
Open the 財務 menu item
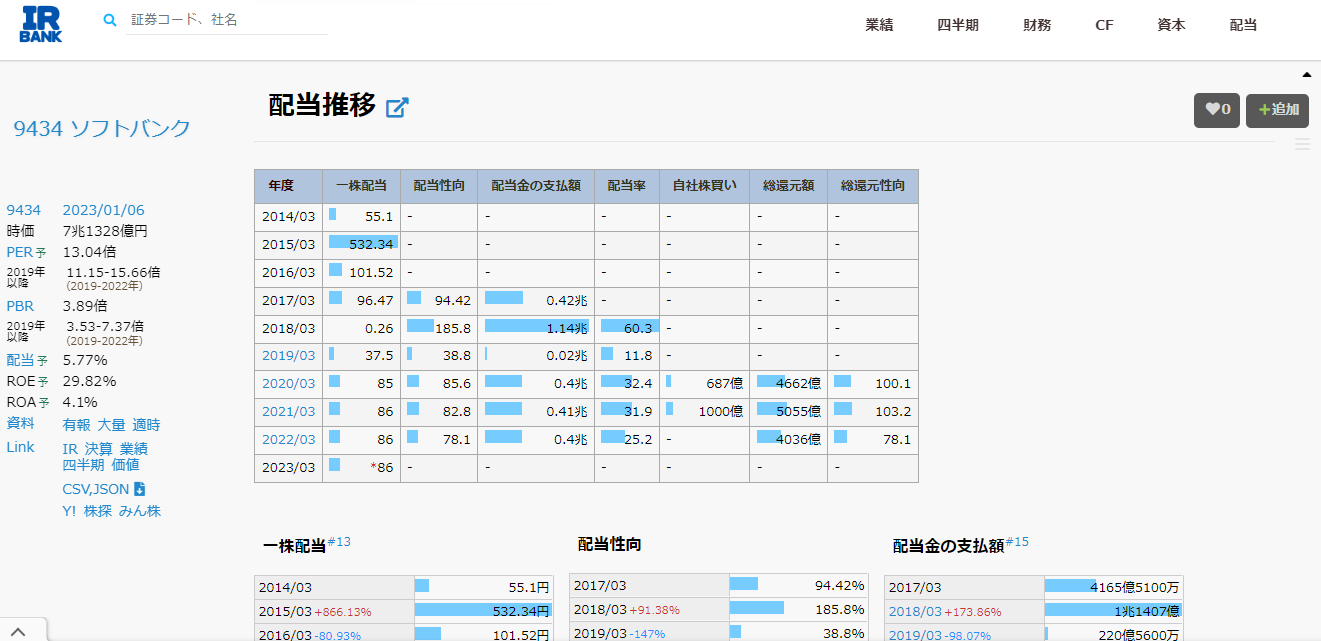click(1037, 25)
